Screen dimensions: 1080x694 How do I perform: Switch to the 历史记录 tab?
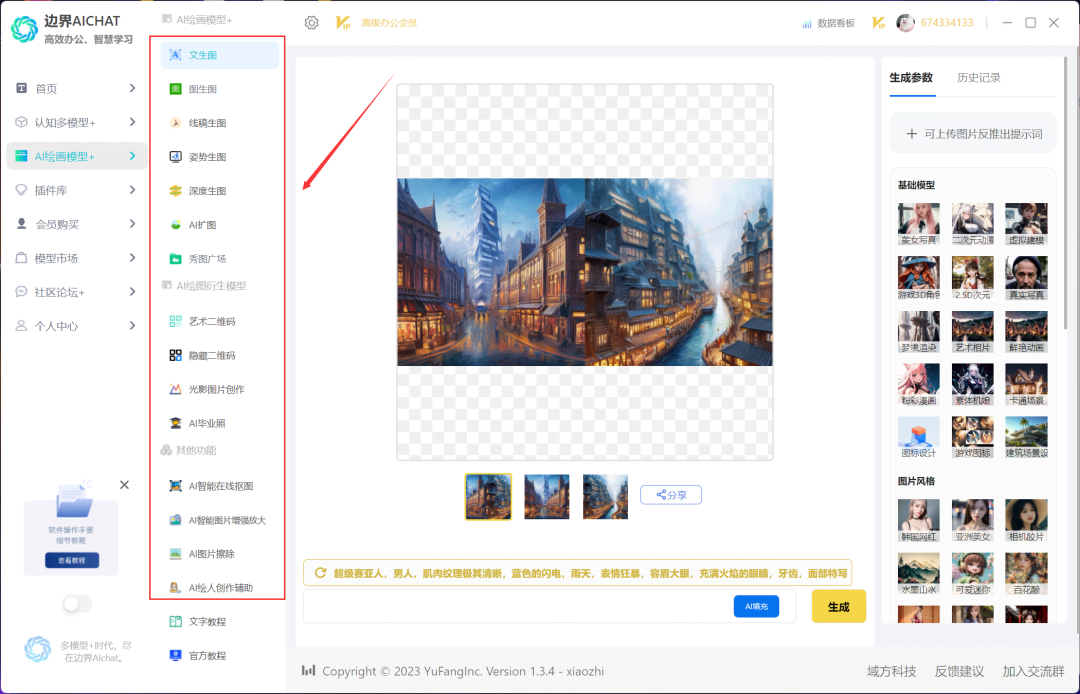point(979,78)
